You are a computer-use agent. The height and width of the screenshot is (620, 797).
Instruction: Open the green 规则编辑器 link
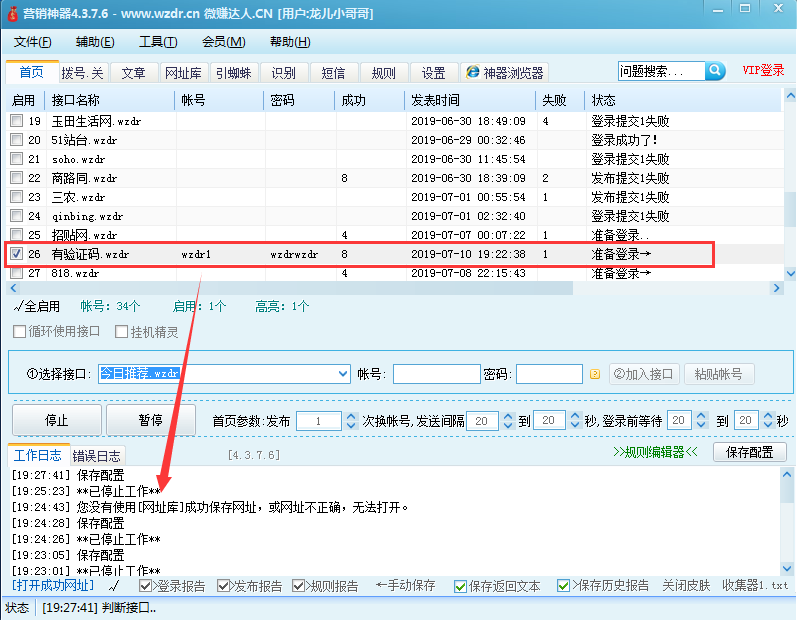pyautogui.click(x=655, y=452)
